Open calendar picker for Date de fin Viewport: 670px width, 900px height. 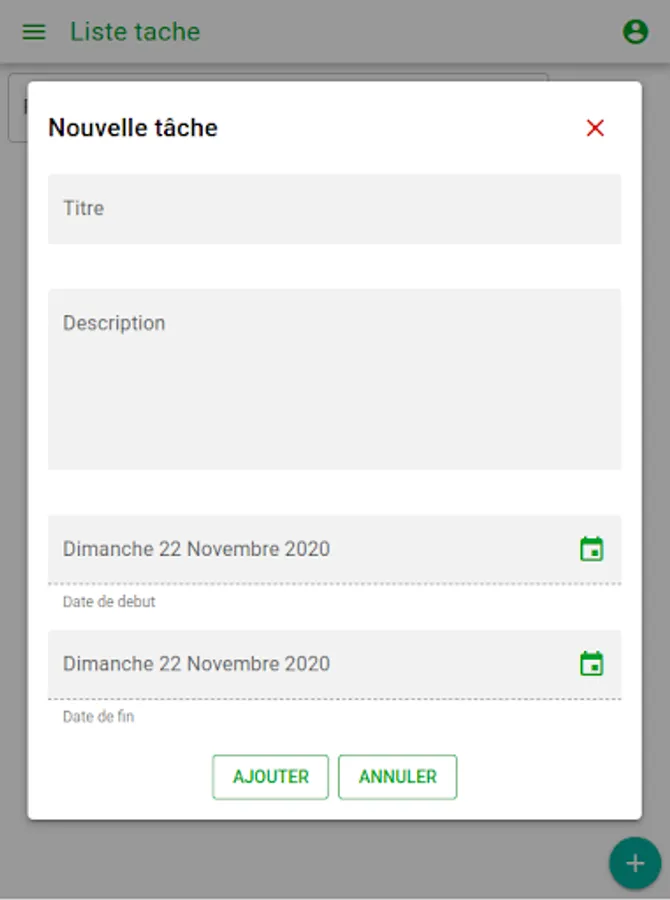pyautogui.click(x=592, y=664)
